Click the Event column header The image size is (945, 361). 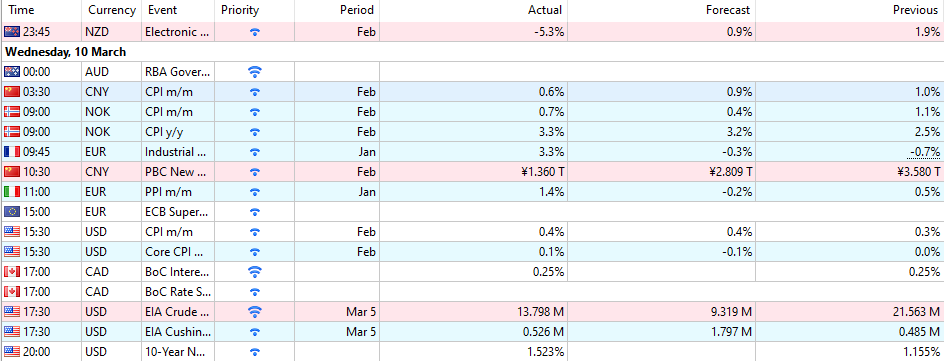coord(162,10)
